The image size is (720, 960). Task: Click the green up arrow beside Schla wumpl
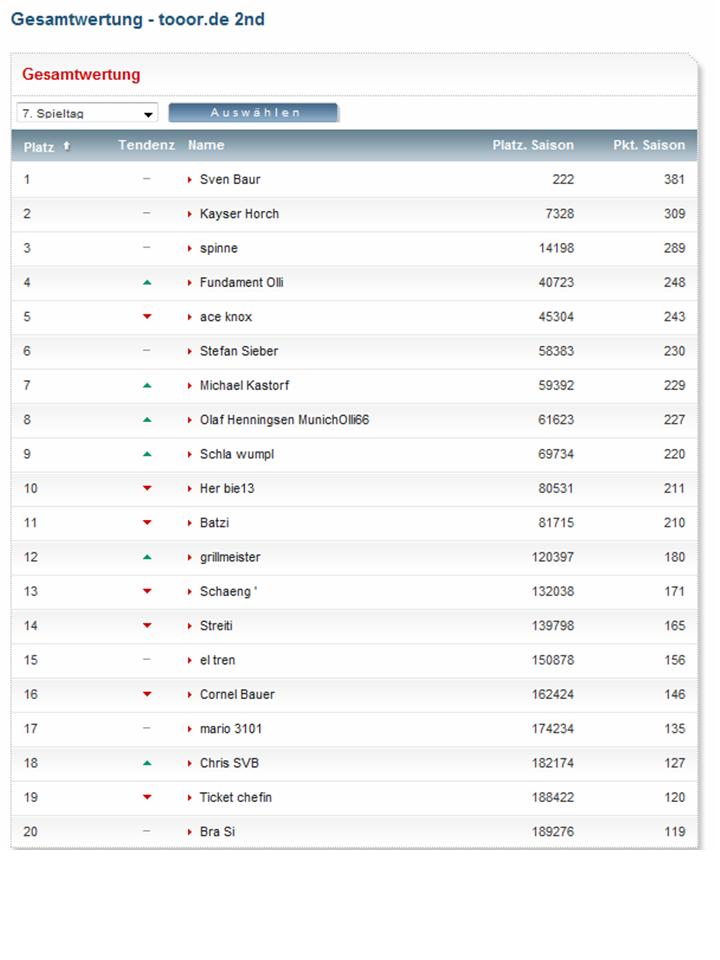tap(147, 454)
